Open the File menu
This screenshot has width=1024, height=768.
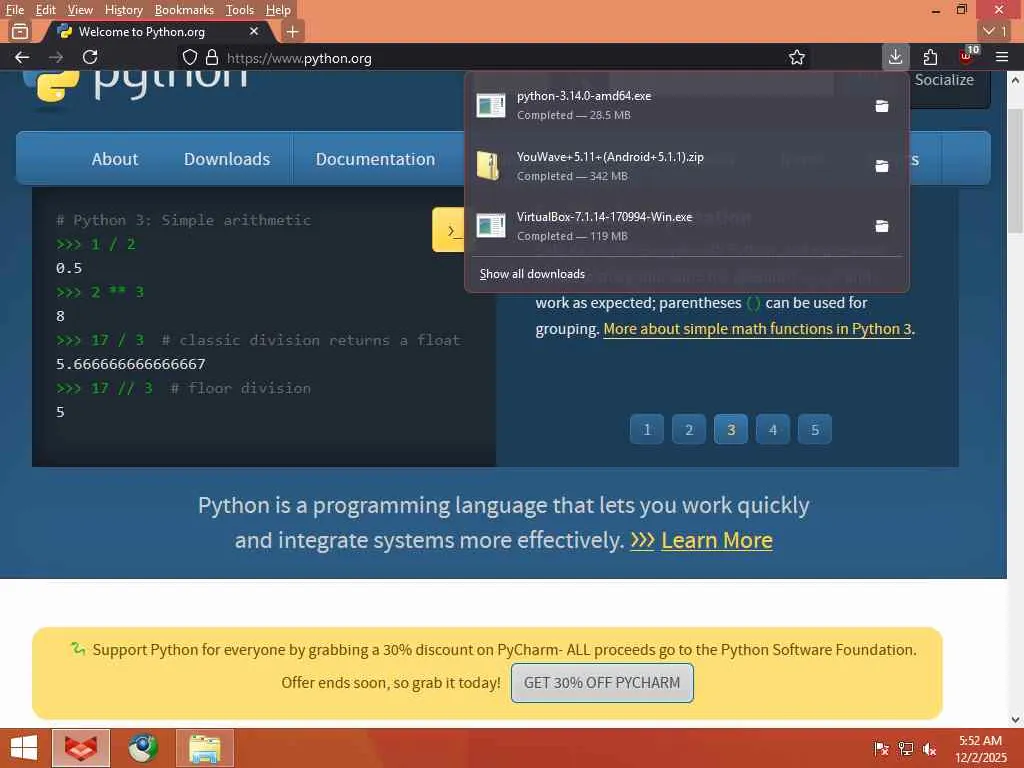point(14,10)
